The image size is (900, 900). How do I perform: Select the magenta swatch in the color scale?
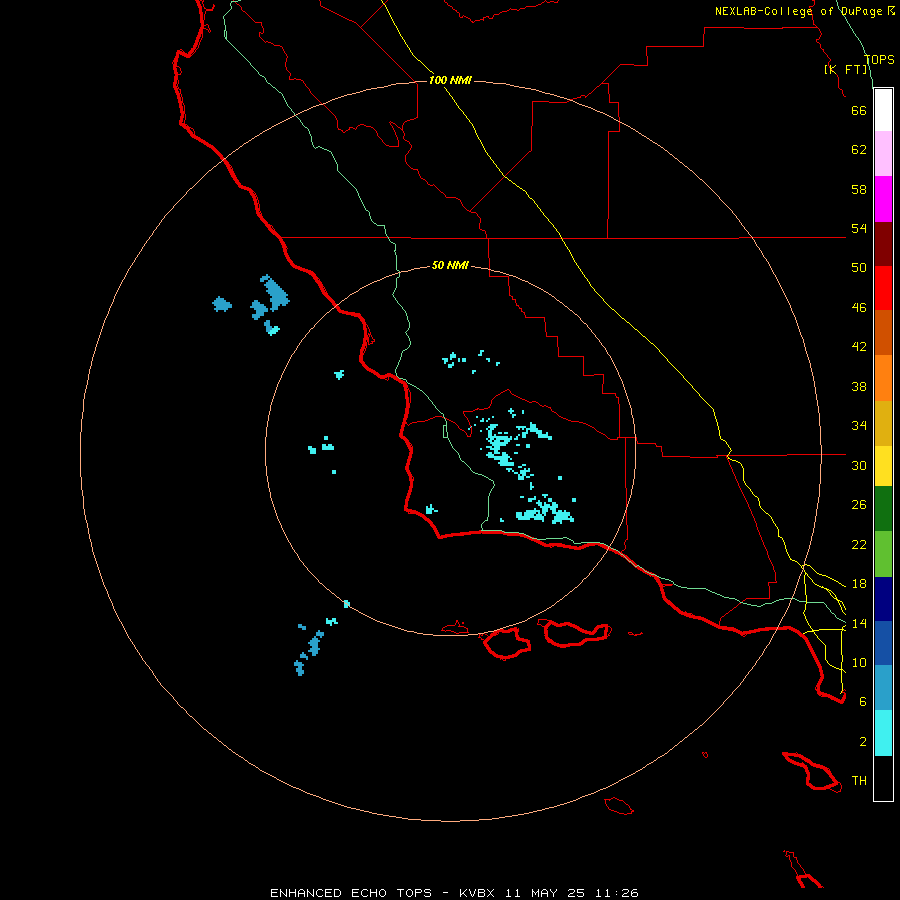pyautogui.click(x=883, y=199)
